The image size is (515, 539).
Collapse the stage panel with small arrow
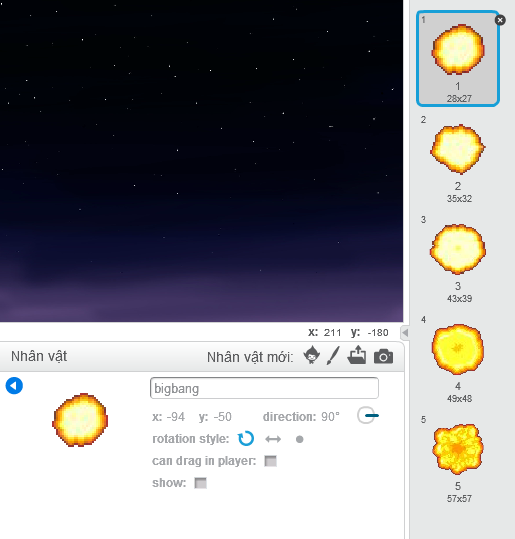click(x=405, y=332)
